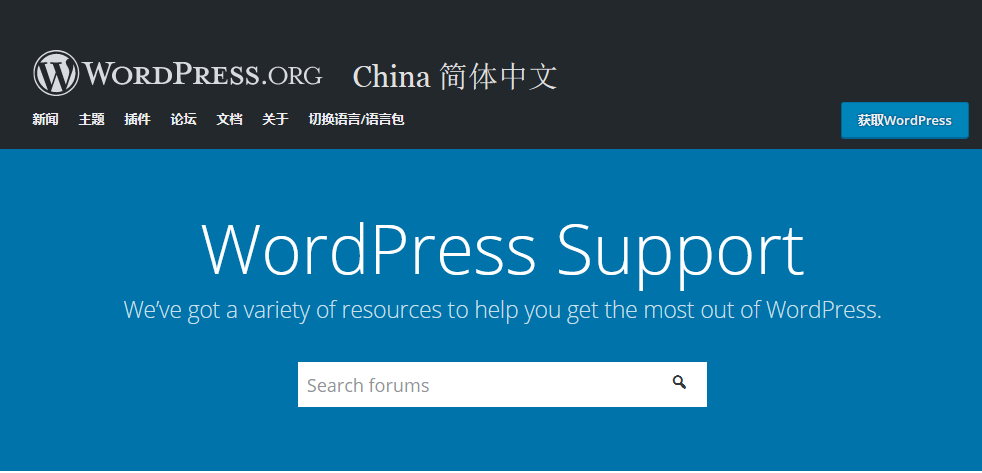Click the 获取WordPress button
Screen dimensions: 982x473
904,120
